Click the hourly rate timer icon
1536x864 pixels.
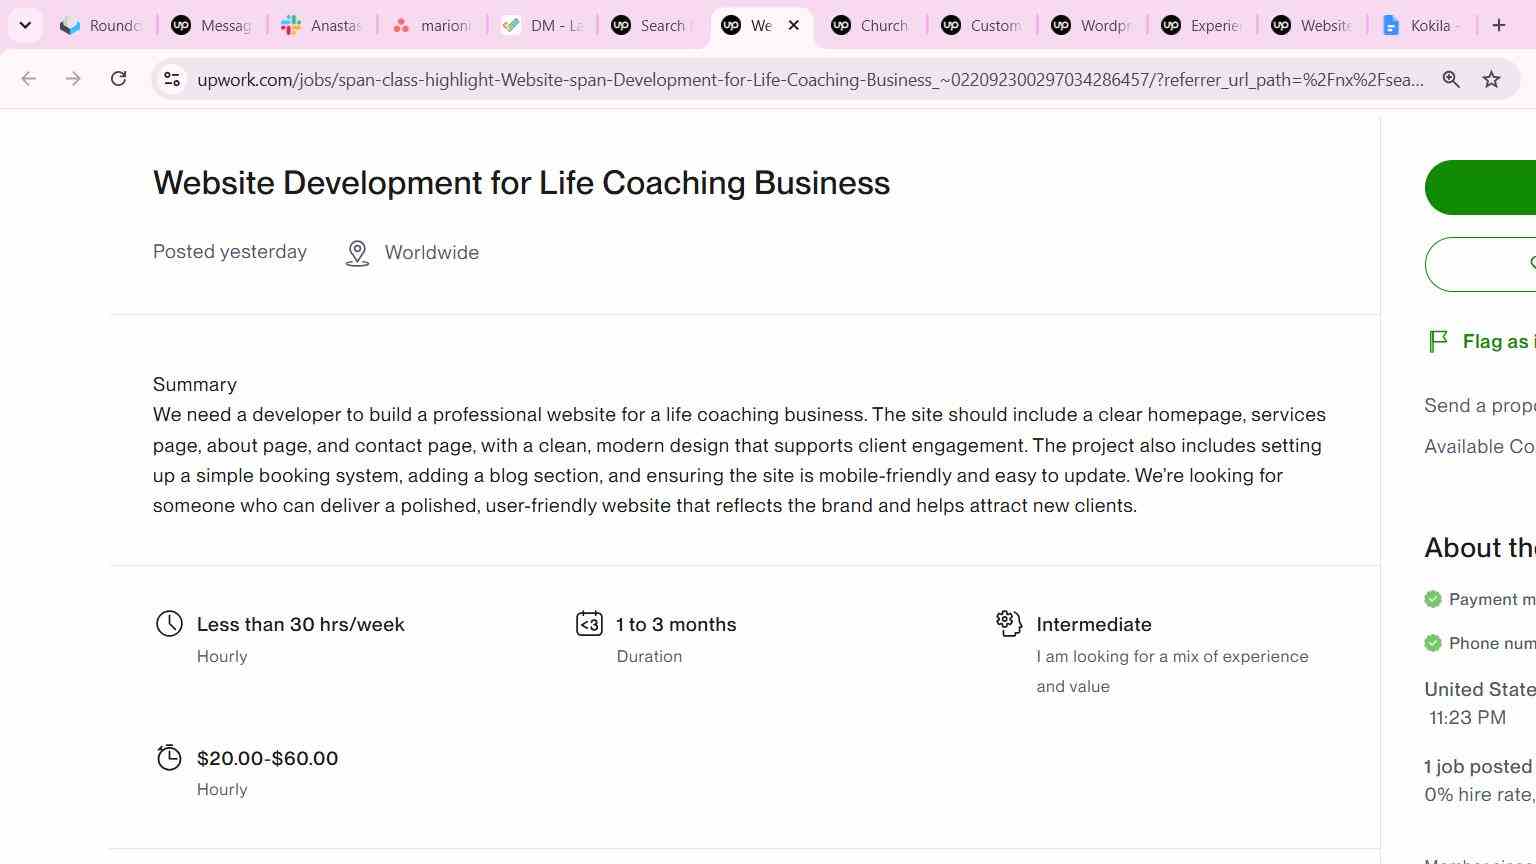pos(169,758)
